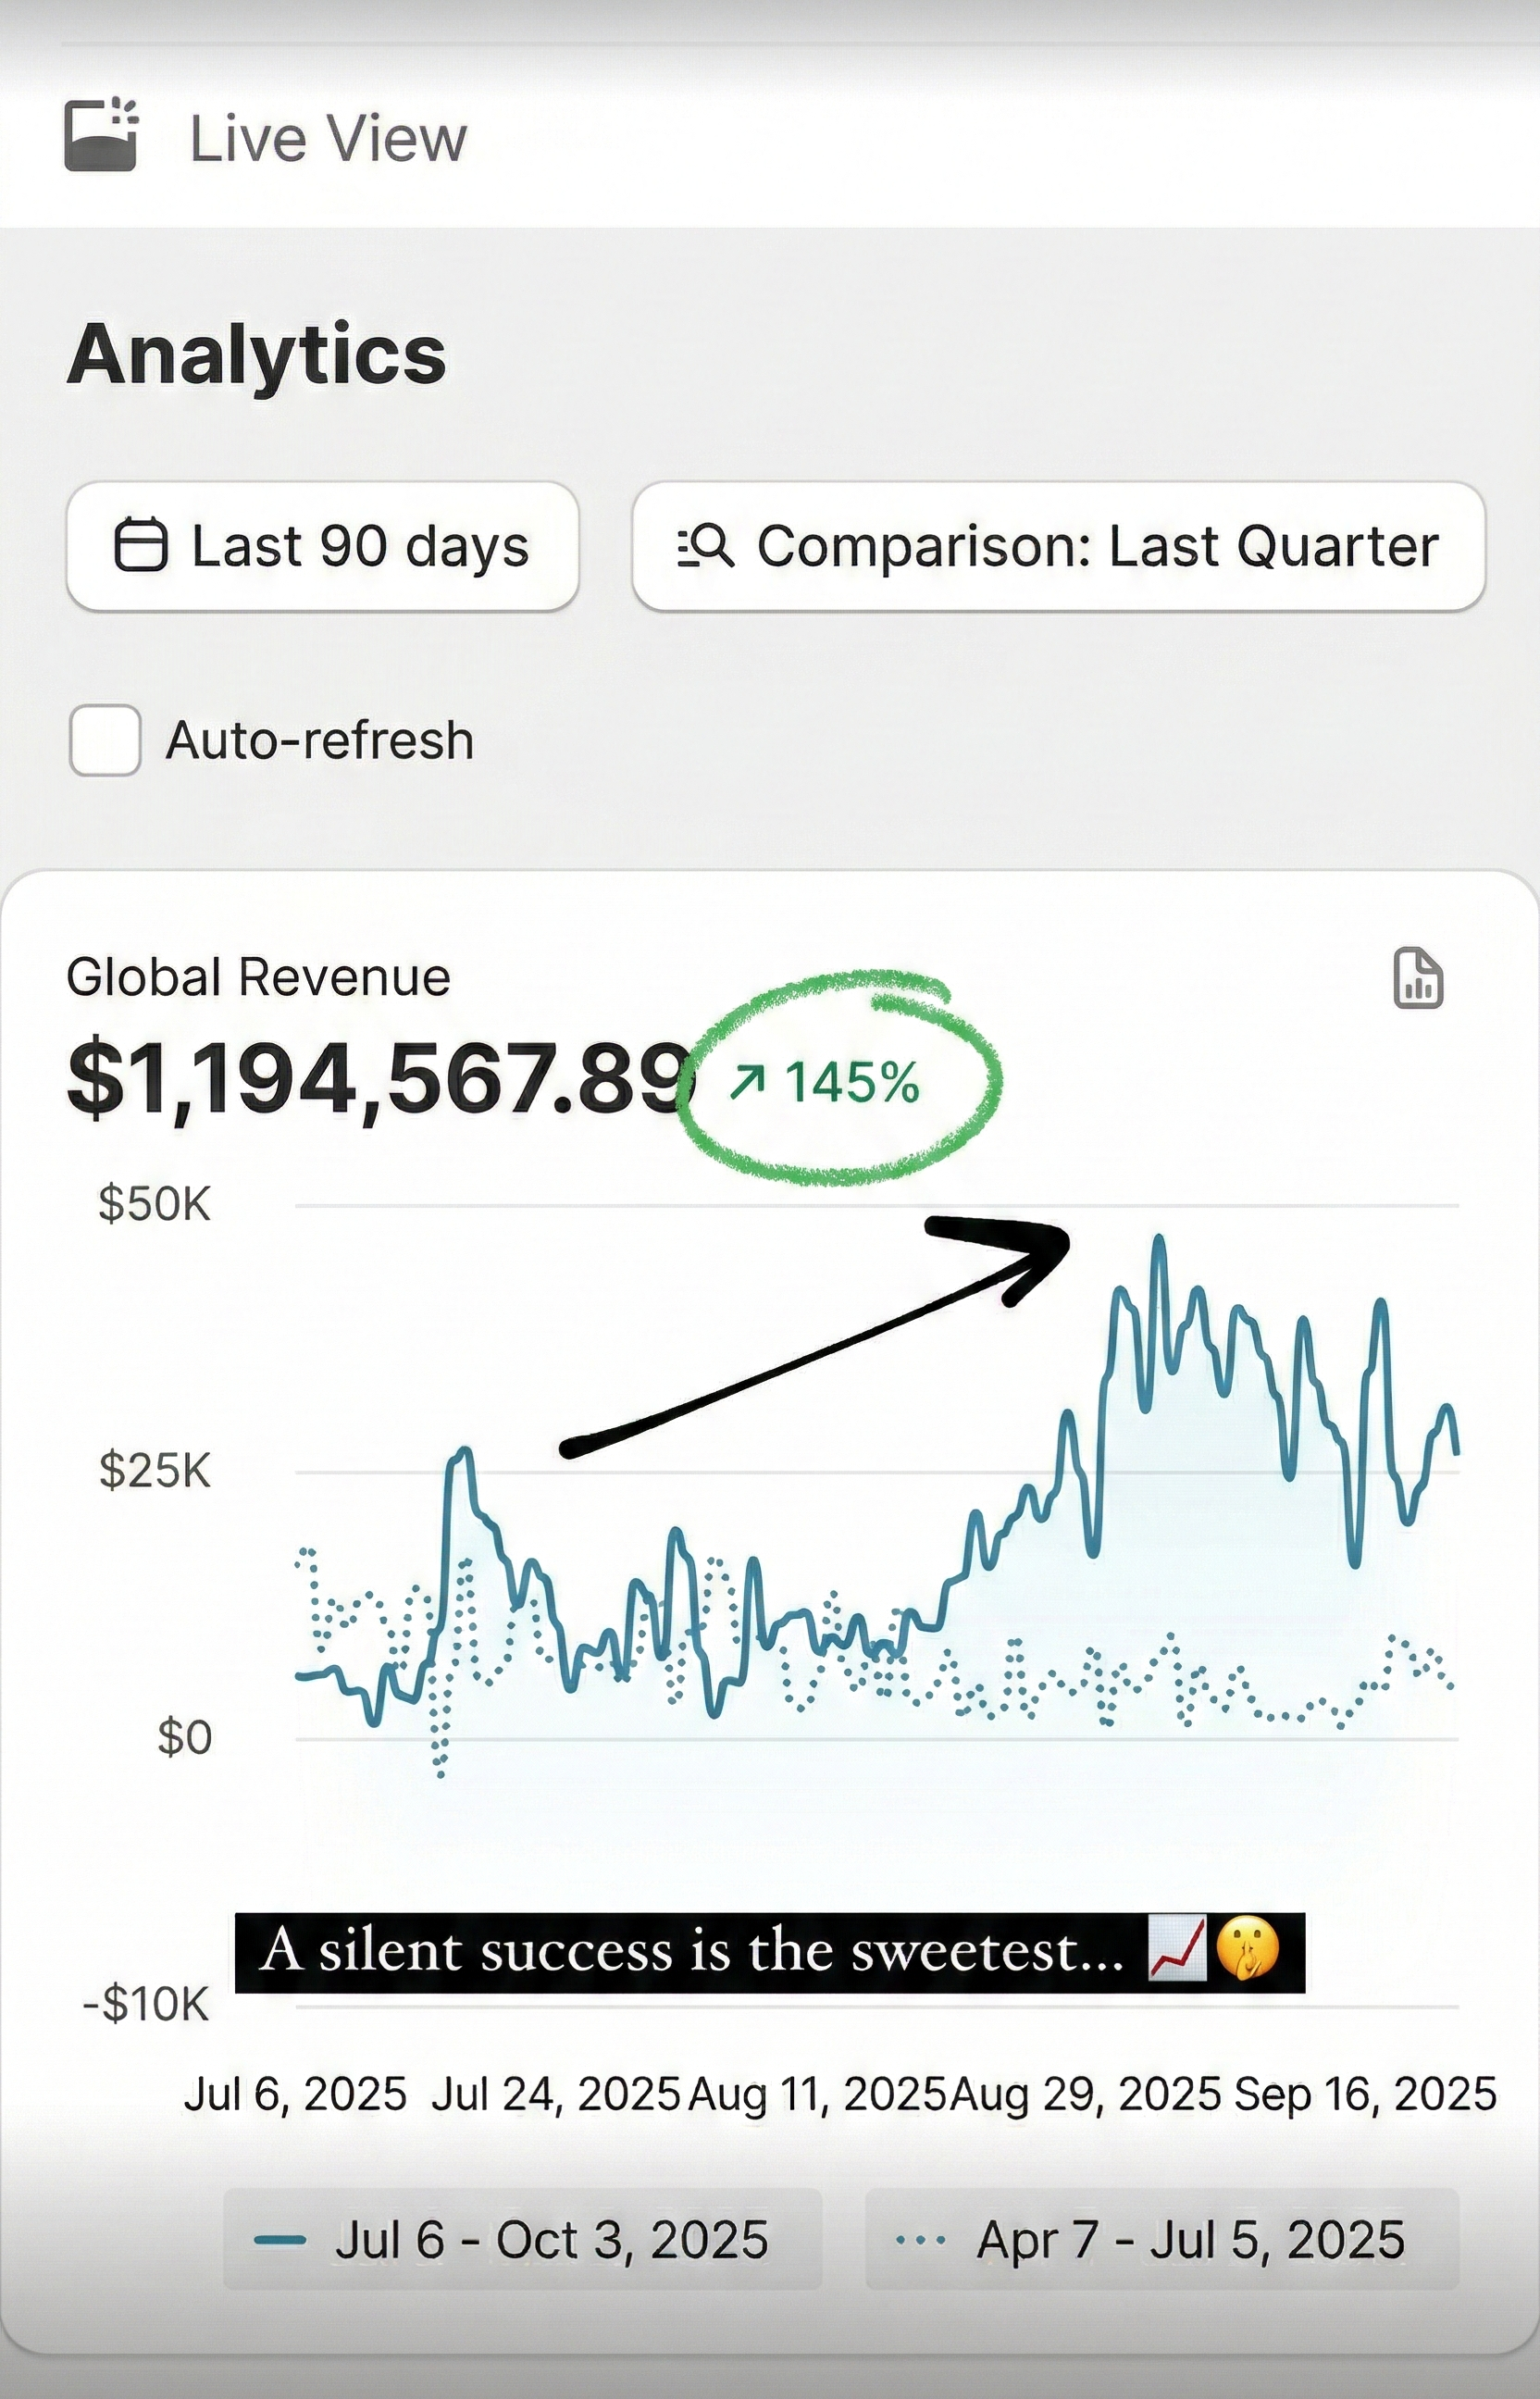Toggle the Jul 6 - Oct 3, 2025 series
This screenshot has width=1540, height=2399.
524,2238
